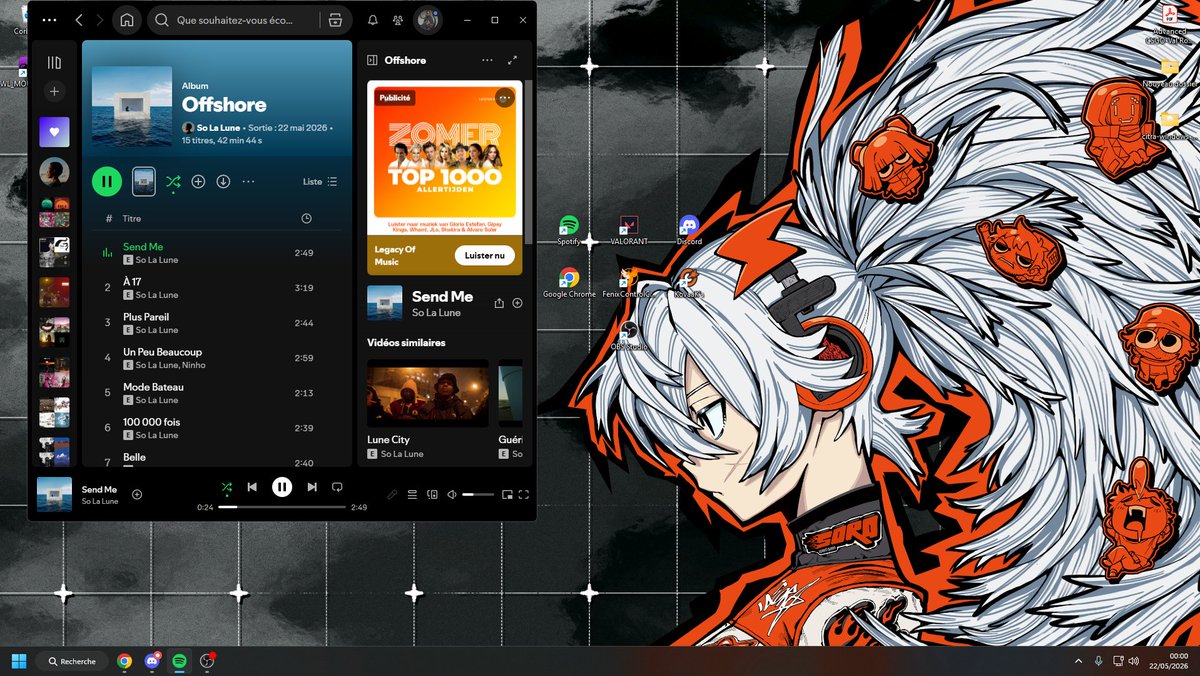Open the ad options three-dots menu
1200x676 pixels.
coord(504,97)
